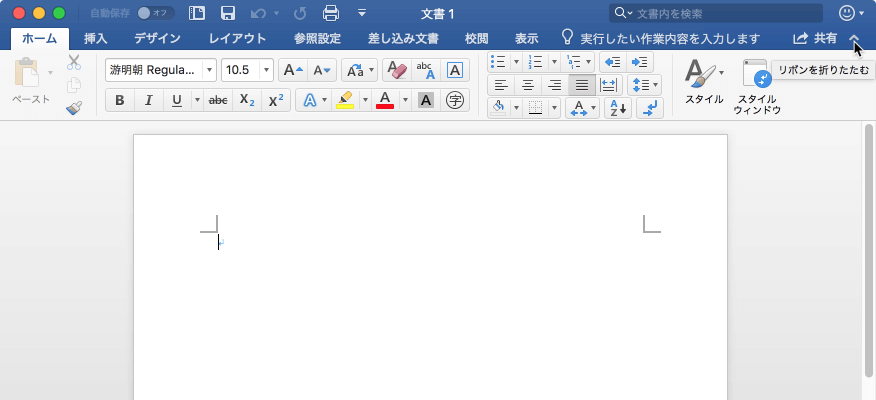
Task: Apply character border (boxed A) icon
Action: pos(455,70)
